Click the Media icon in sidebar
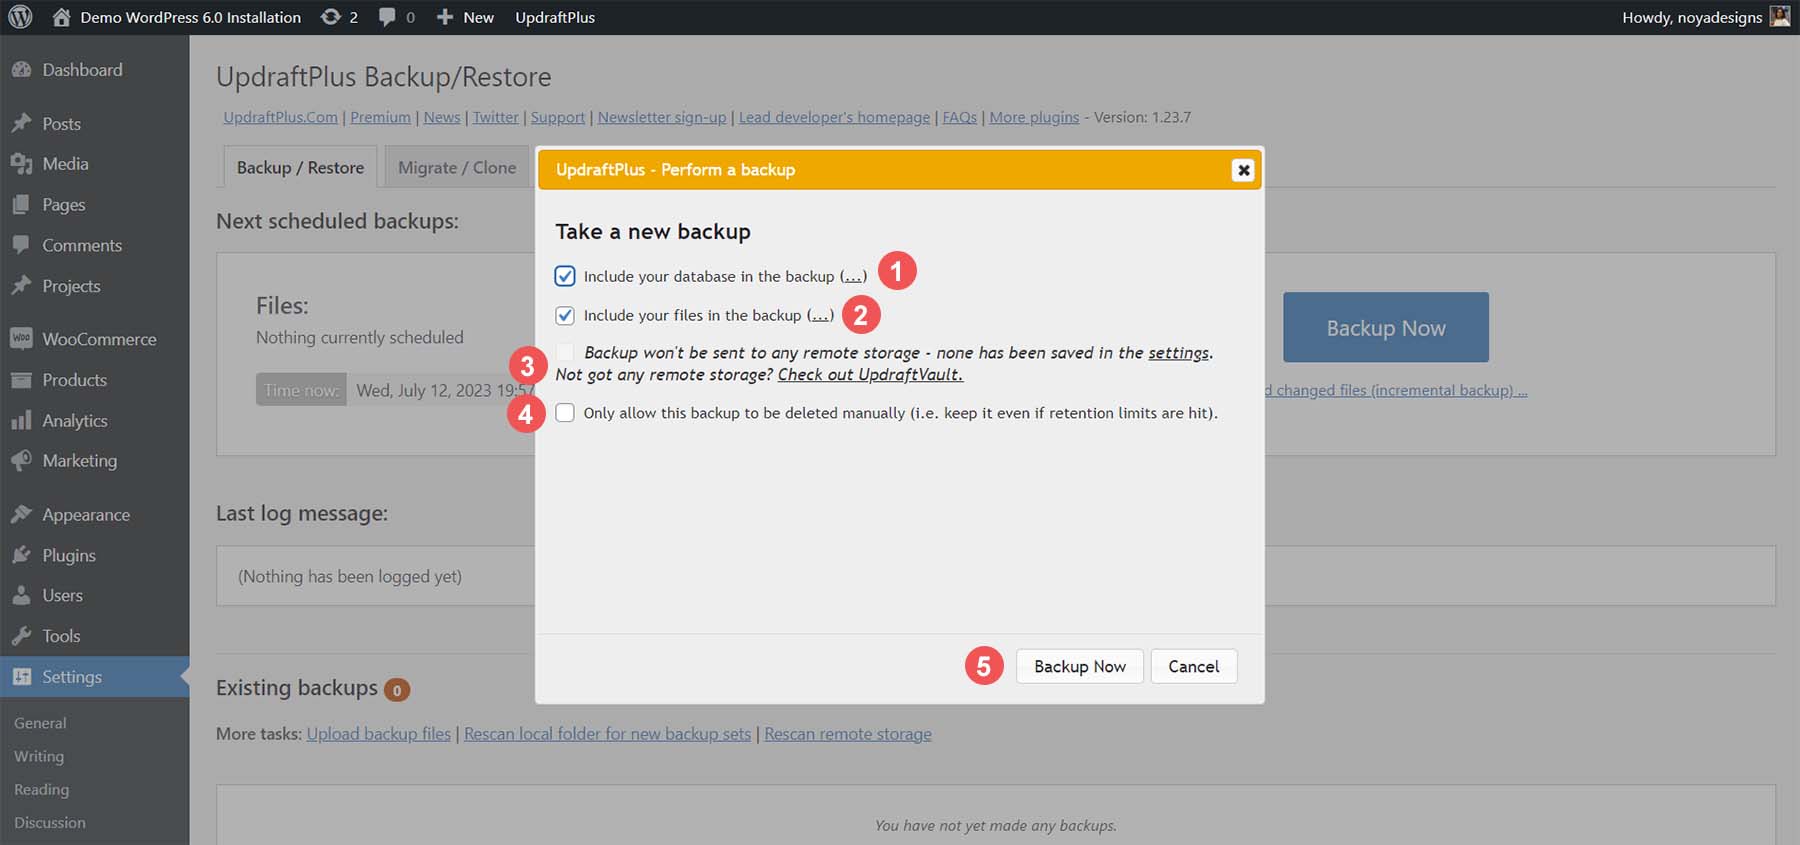The image size is (1800, 845). (x=21, y=164)
